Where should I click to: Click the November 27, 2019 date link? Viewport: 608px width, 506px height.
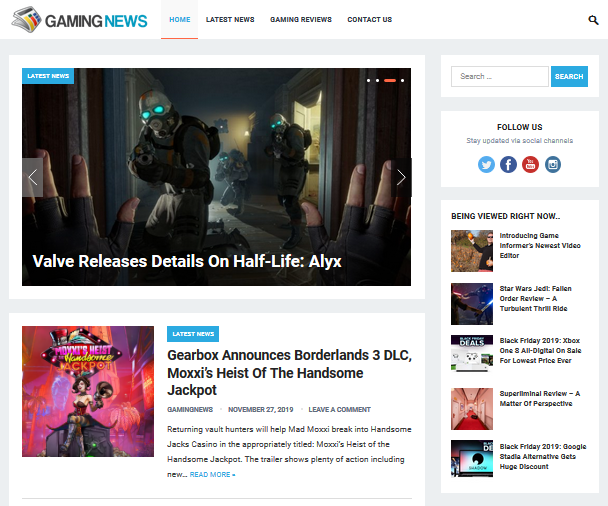[261, 409]
